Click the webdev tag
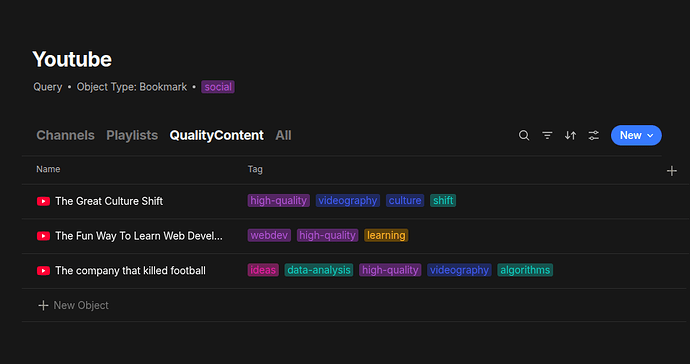The width and height of the screenshot is (690, 364). pos(269,235)
